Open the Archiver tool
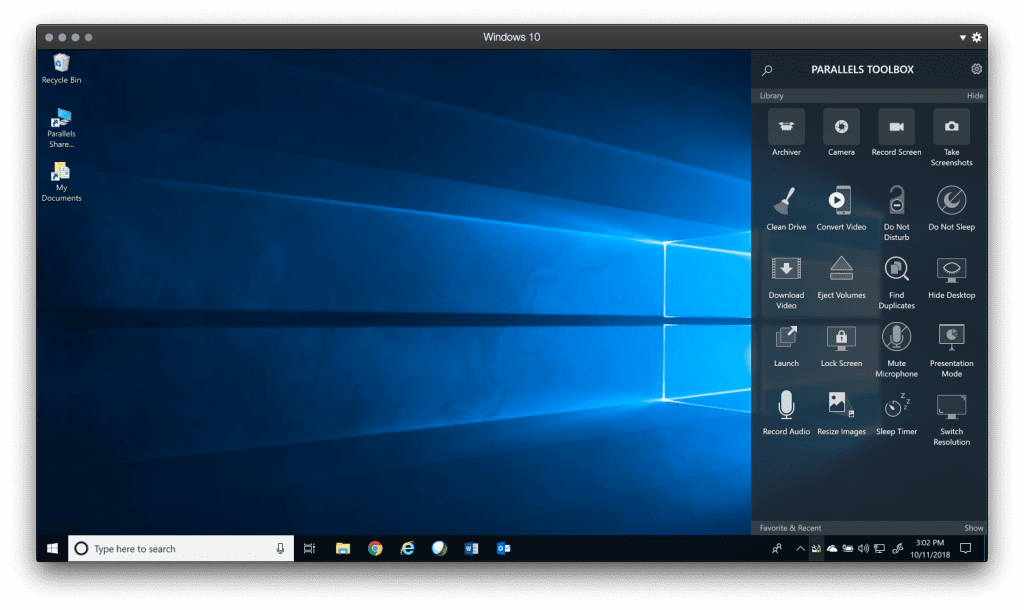The image size is (1024, 610). [x=786, y=127]
